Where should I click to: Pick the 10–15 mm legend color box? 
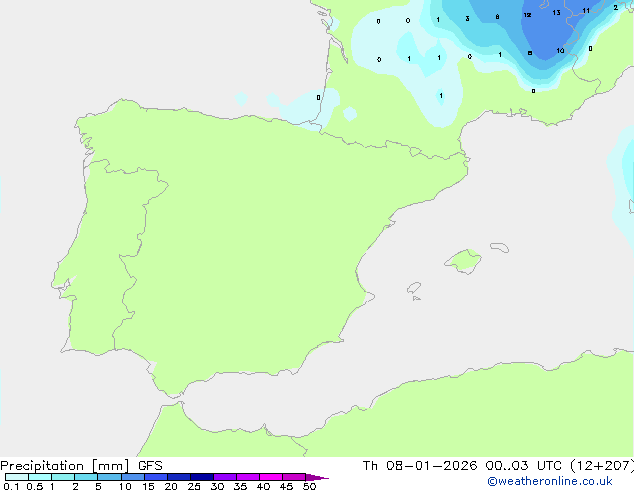(133, 477)
